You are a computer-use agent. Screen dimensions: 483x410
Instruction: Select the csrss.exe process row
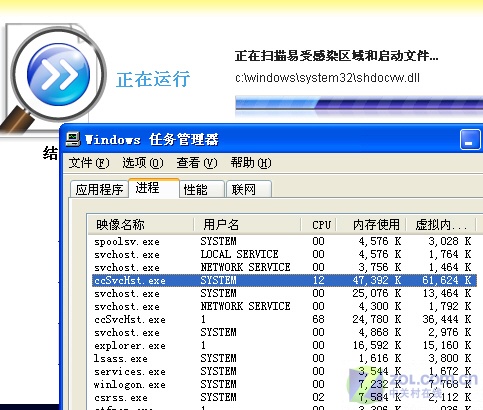pyautogui.click(x=284, y=397)
